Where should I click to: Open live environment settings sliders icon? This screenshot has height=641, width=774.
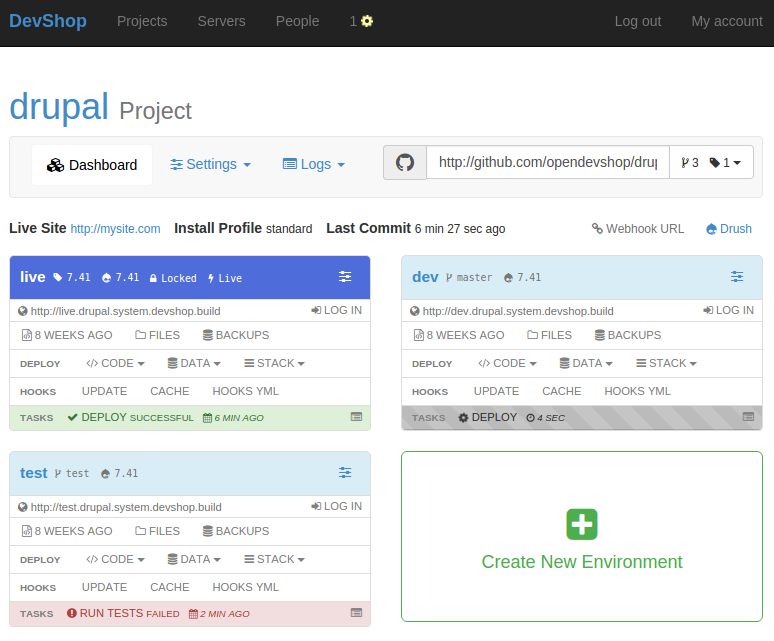[345, 277]
